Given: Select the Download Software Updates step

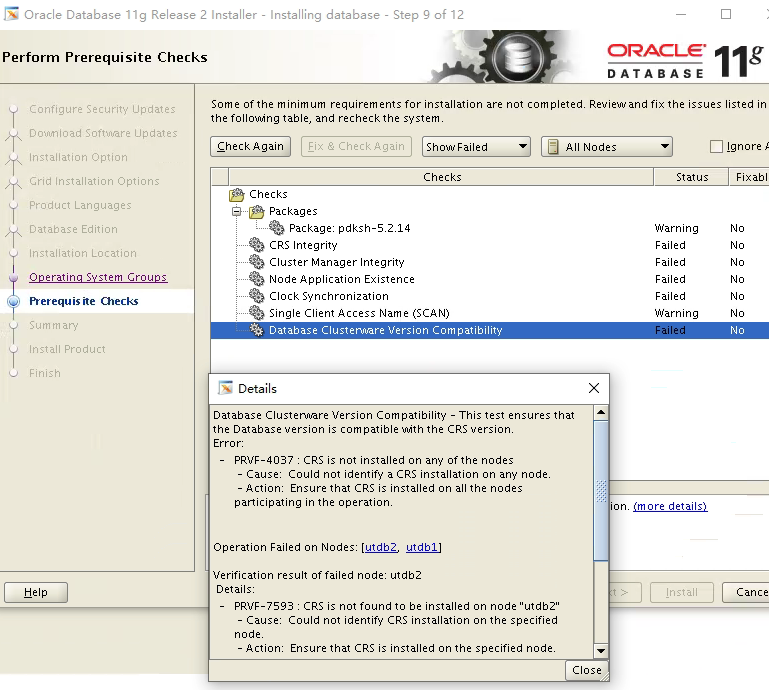Looking at the screenshot, I should pyautogui.click(x=103, y=133).
